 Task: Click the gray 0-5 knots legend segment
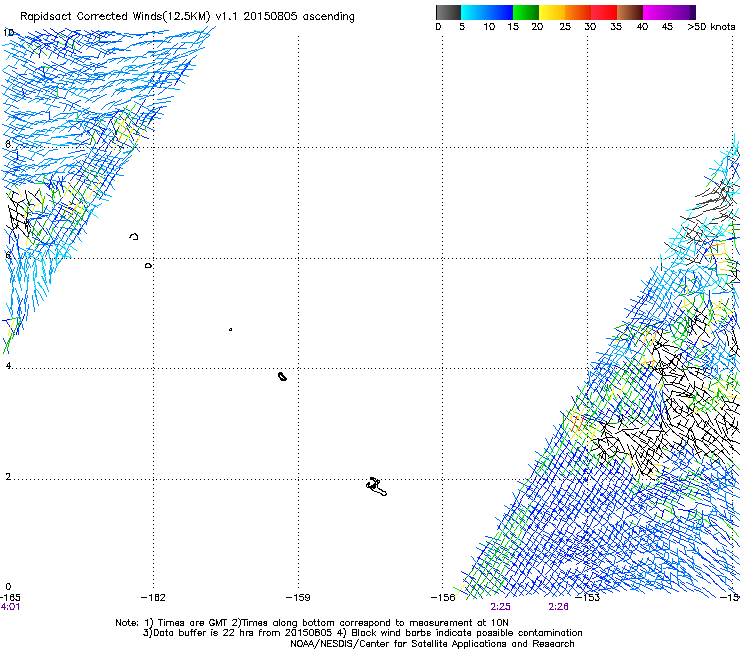click(448, 12)
